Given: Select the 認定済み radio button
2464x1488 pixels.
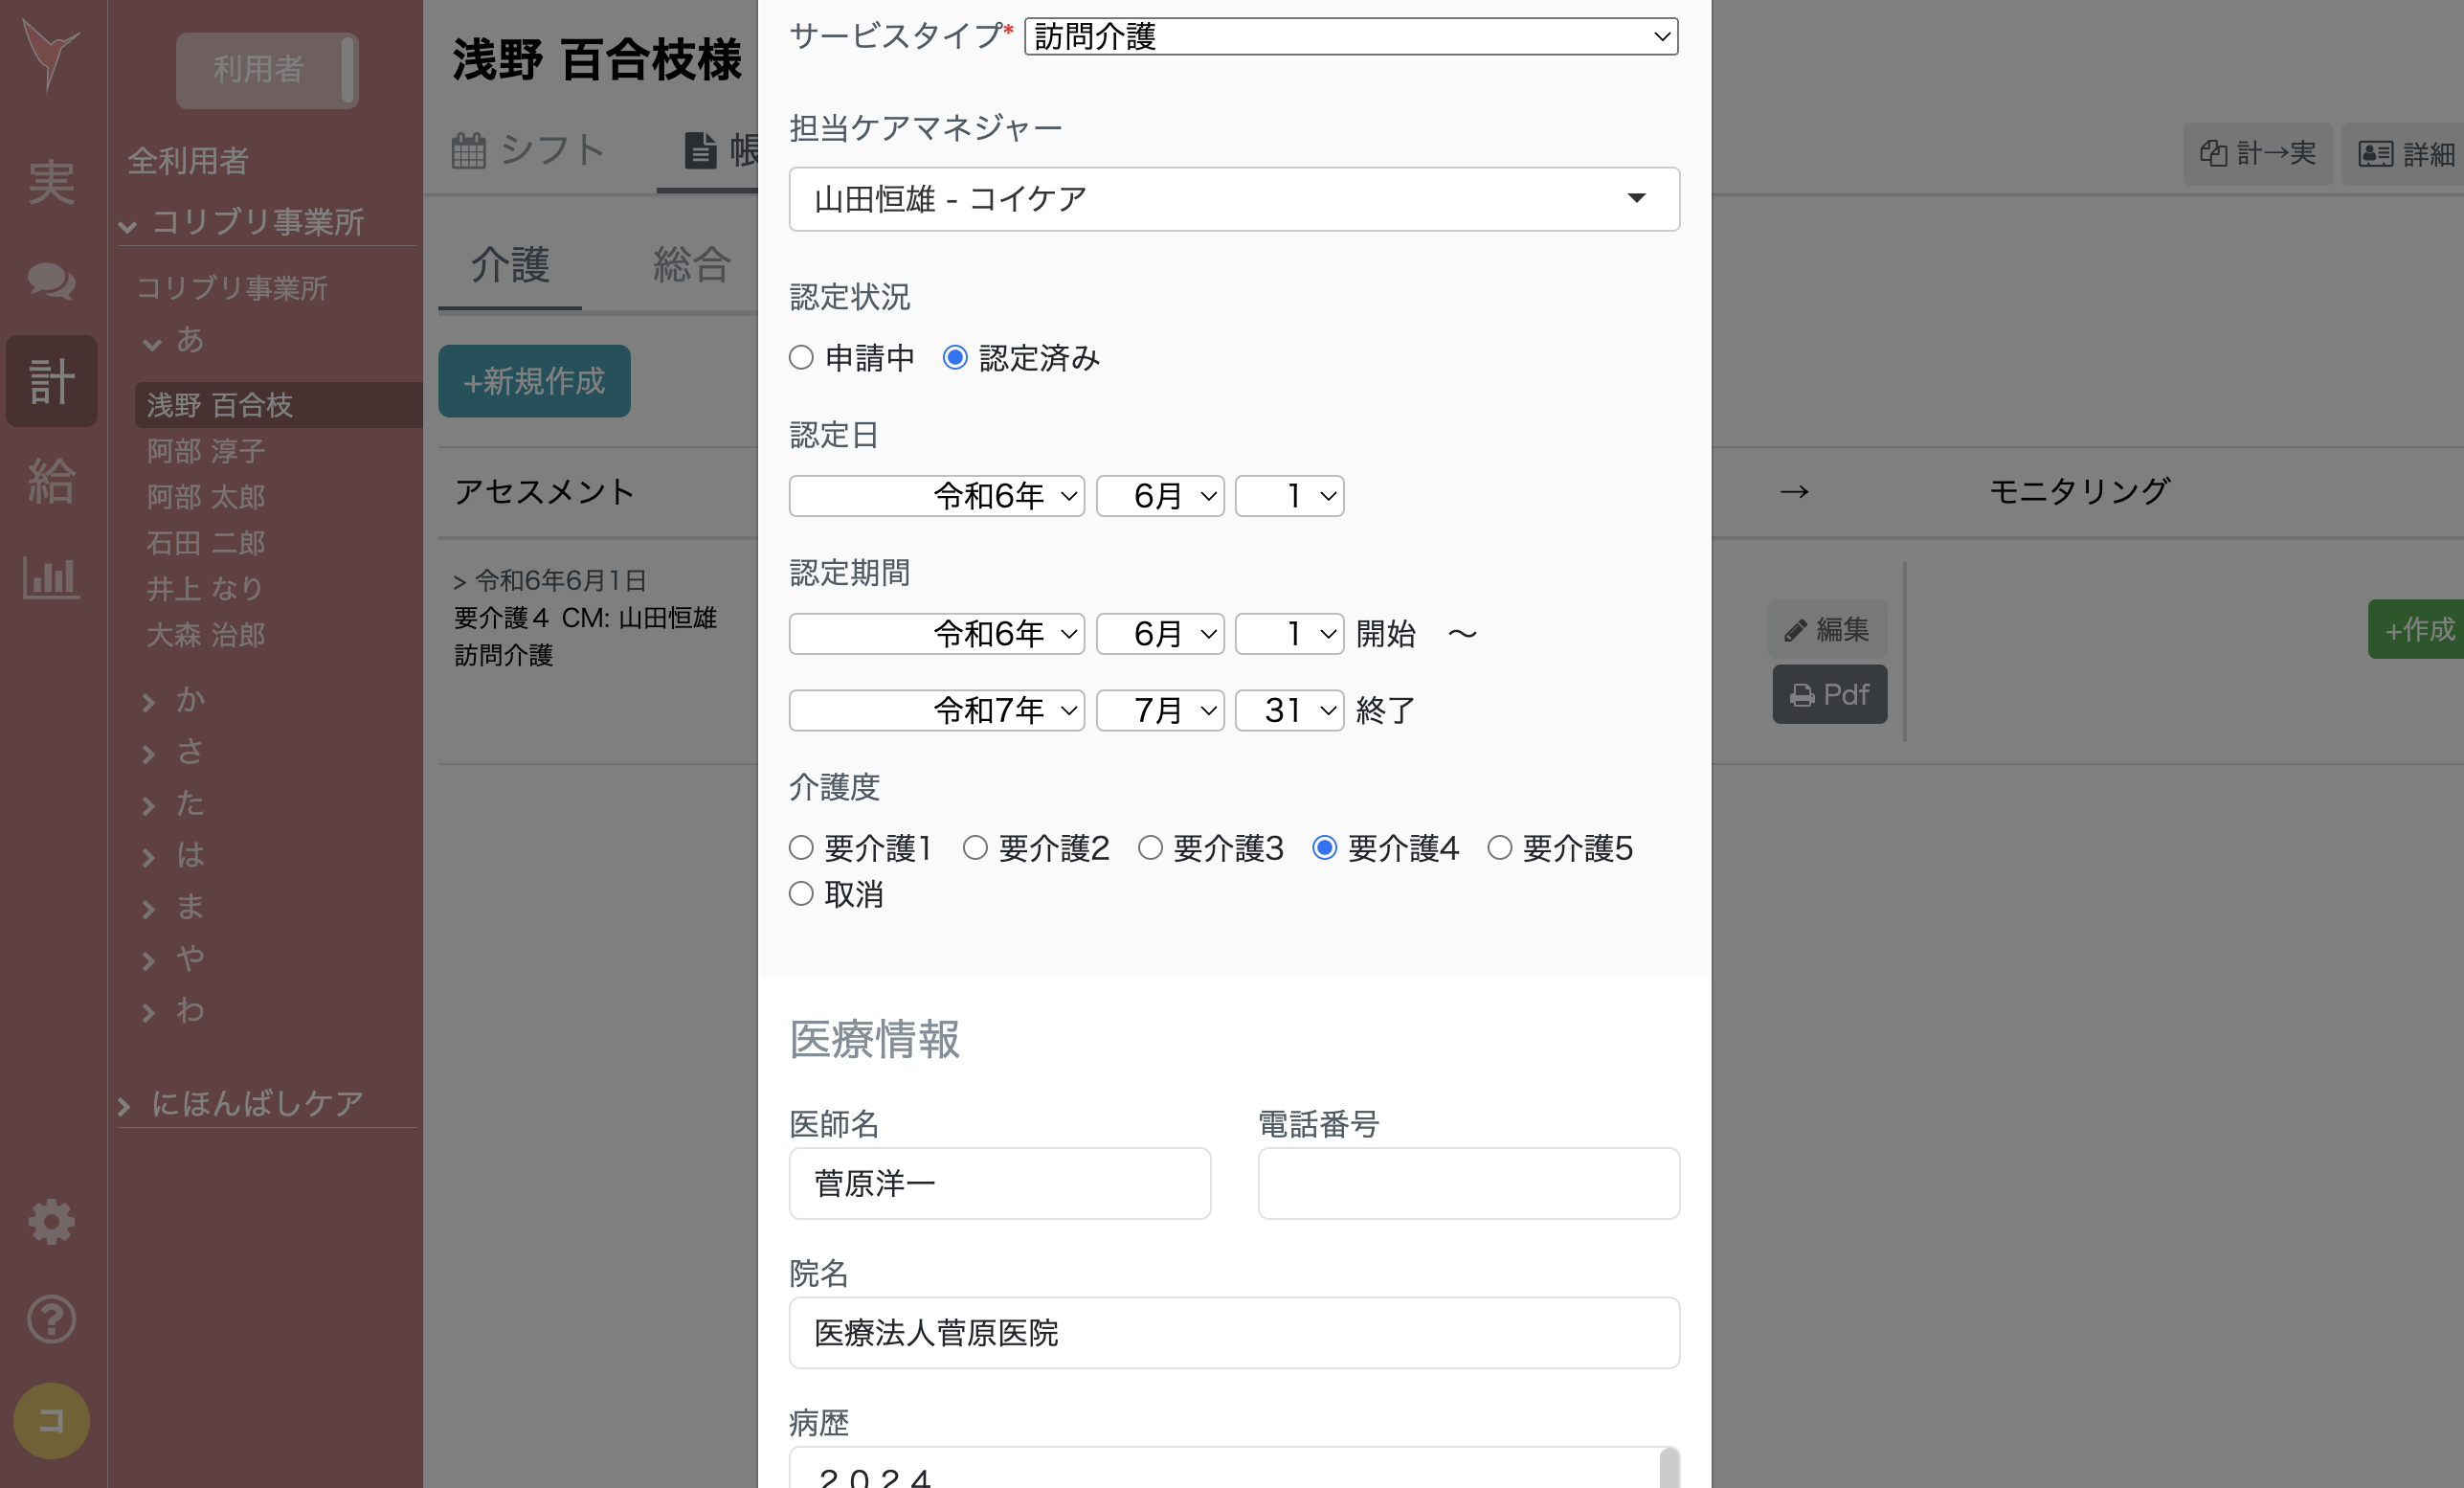Looking at the screenshot, I should [x=956, y=357].
